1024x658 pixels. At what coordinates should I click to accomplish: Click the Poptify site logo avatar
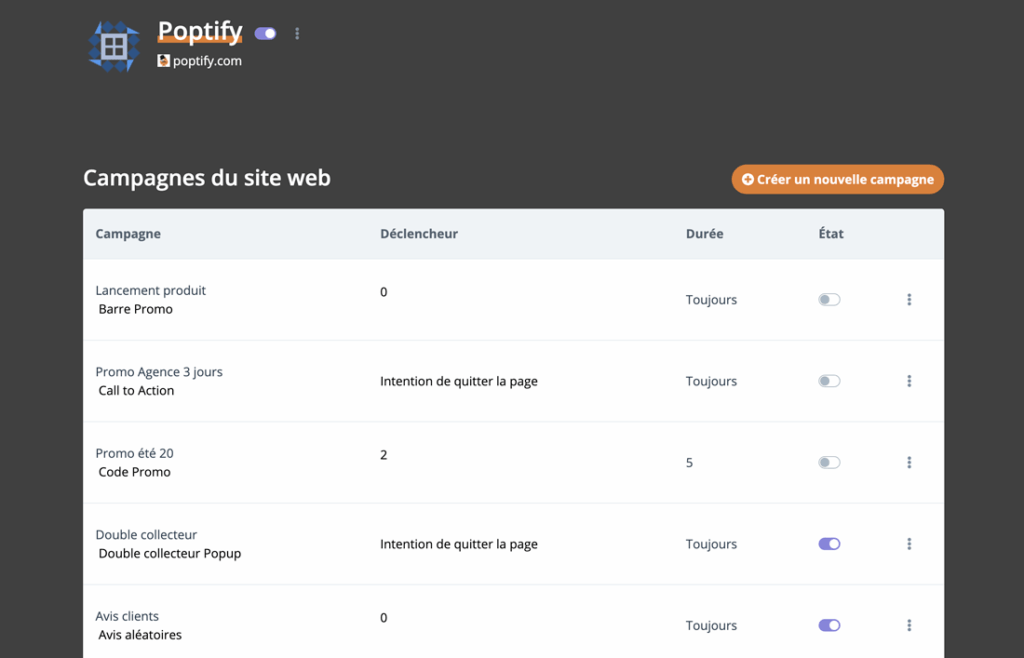114,47
